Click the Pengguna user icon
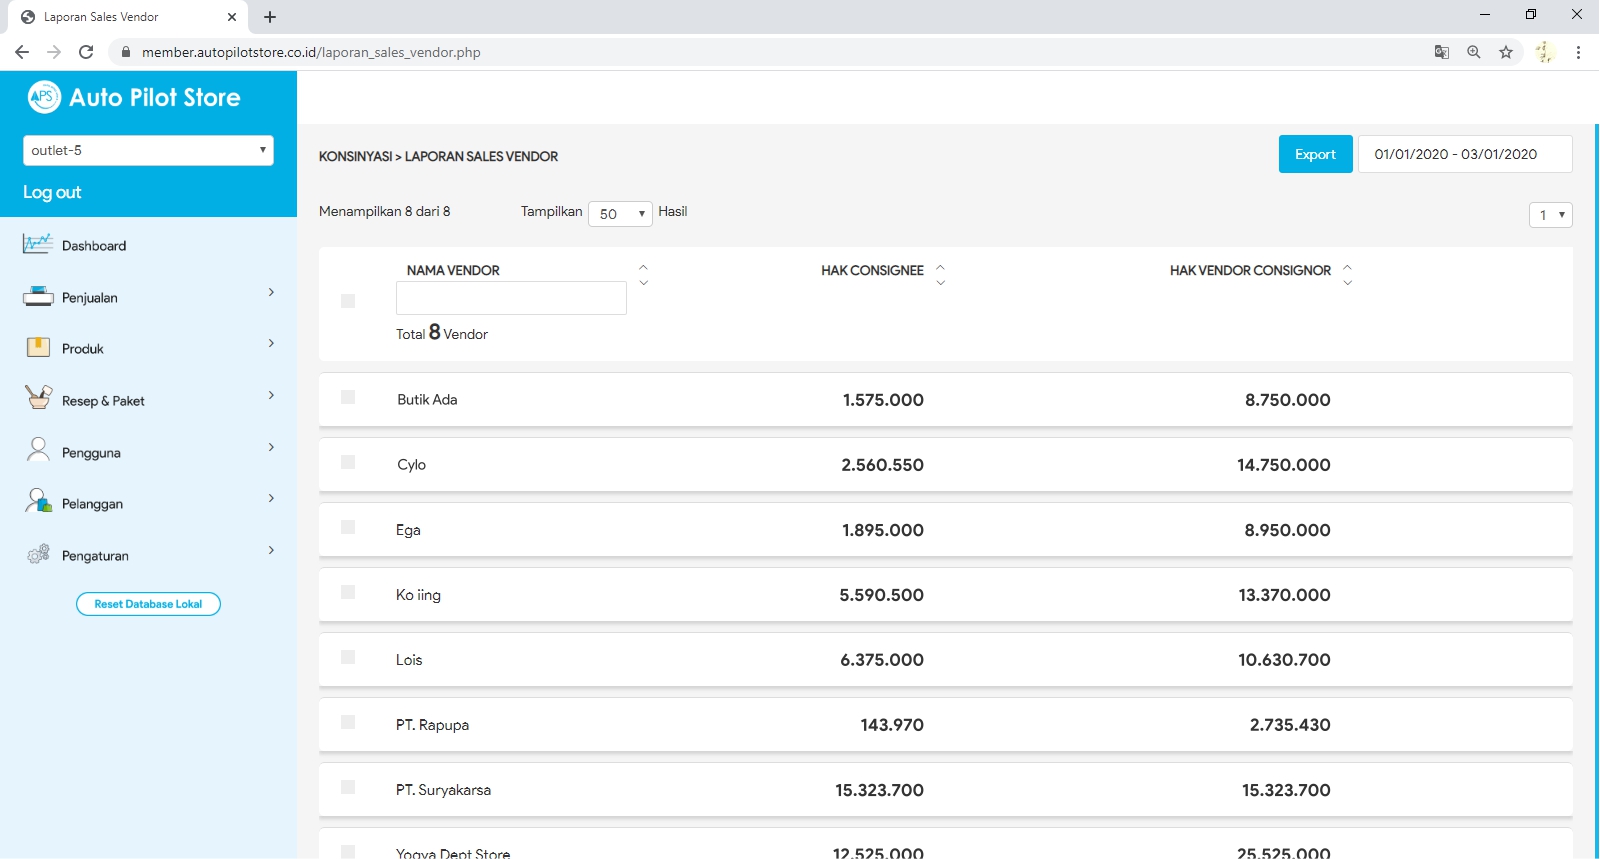Viewport: 1600px width, 859px height. [x=38, y=450]
